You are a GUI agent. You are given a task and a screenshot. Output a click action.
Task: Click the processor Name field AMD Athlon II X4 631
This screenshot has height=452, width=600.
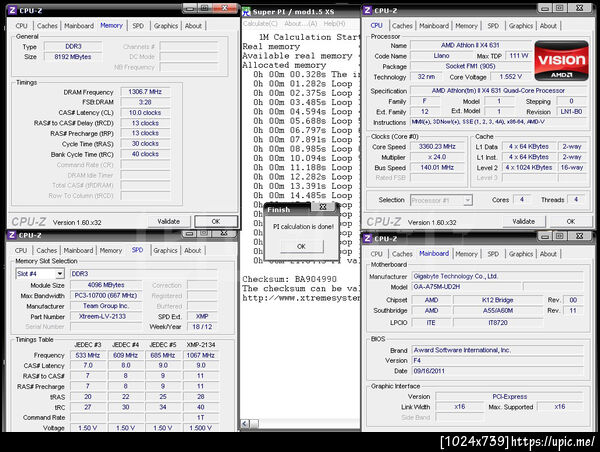tap(470, 45)
